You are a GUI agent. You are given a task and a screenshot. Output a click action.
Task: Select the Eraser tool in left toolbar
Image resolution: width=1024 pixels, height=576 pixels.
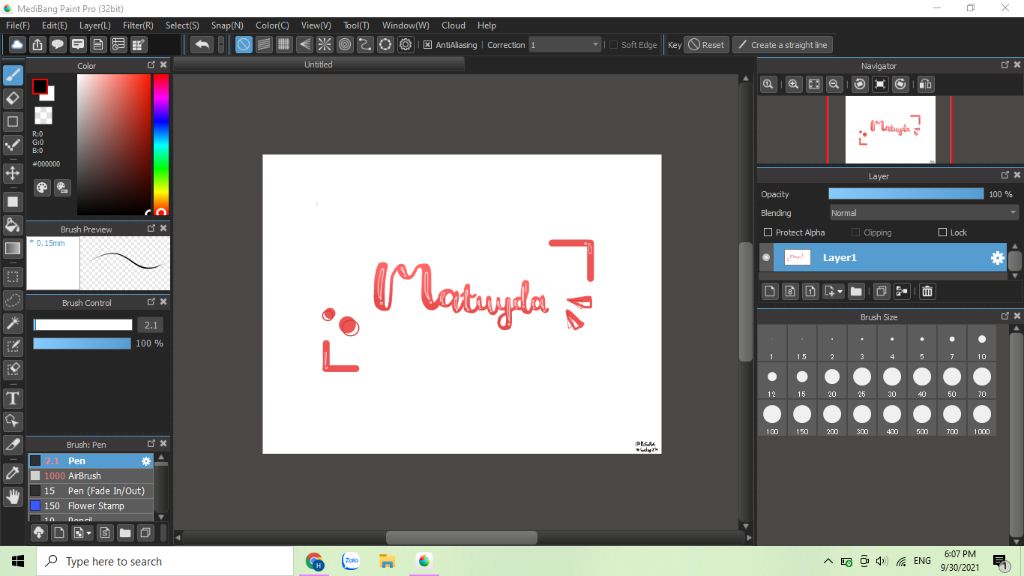click(13, 98)
